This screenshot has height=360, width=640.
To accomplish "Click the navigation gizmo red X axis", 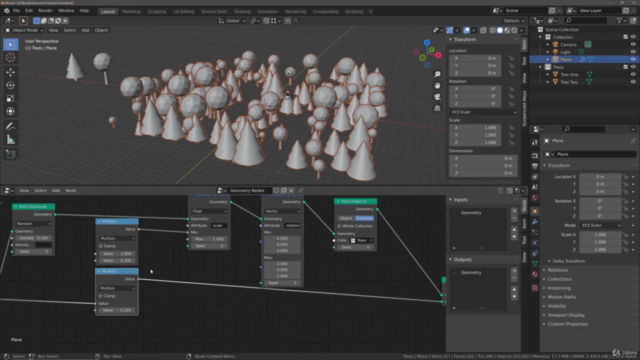I will pyautogui.click(x=438, y=55).
